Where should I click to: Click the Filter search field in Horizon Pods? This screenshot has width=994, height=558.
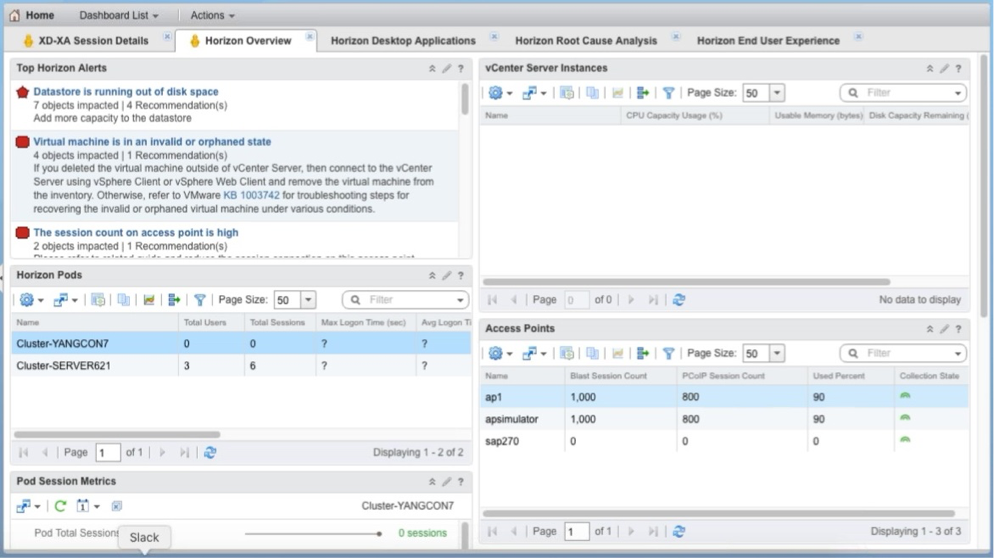[406, 299]
